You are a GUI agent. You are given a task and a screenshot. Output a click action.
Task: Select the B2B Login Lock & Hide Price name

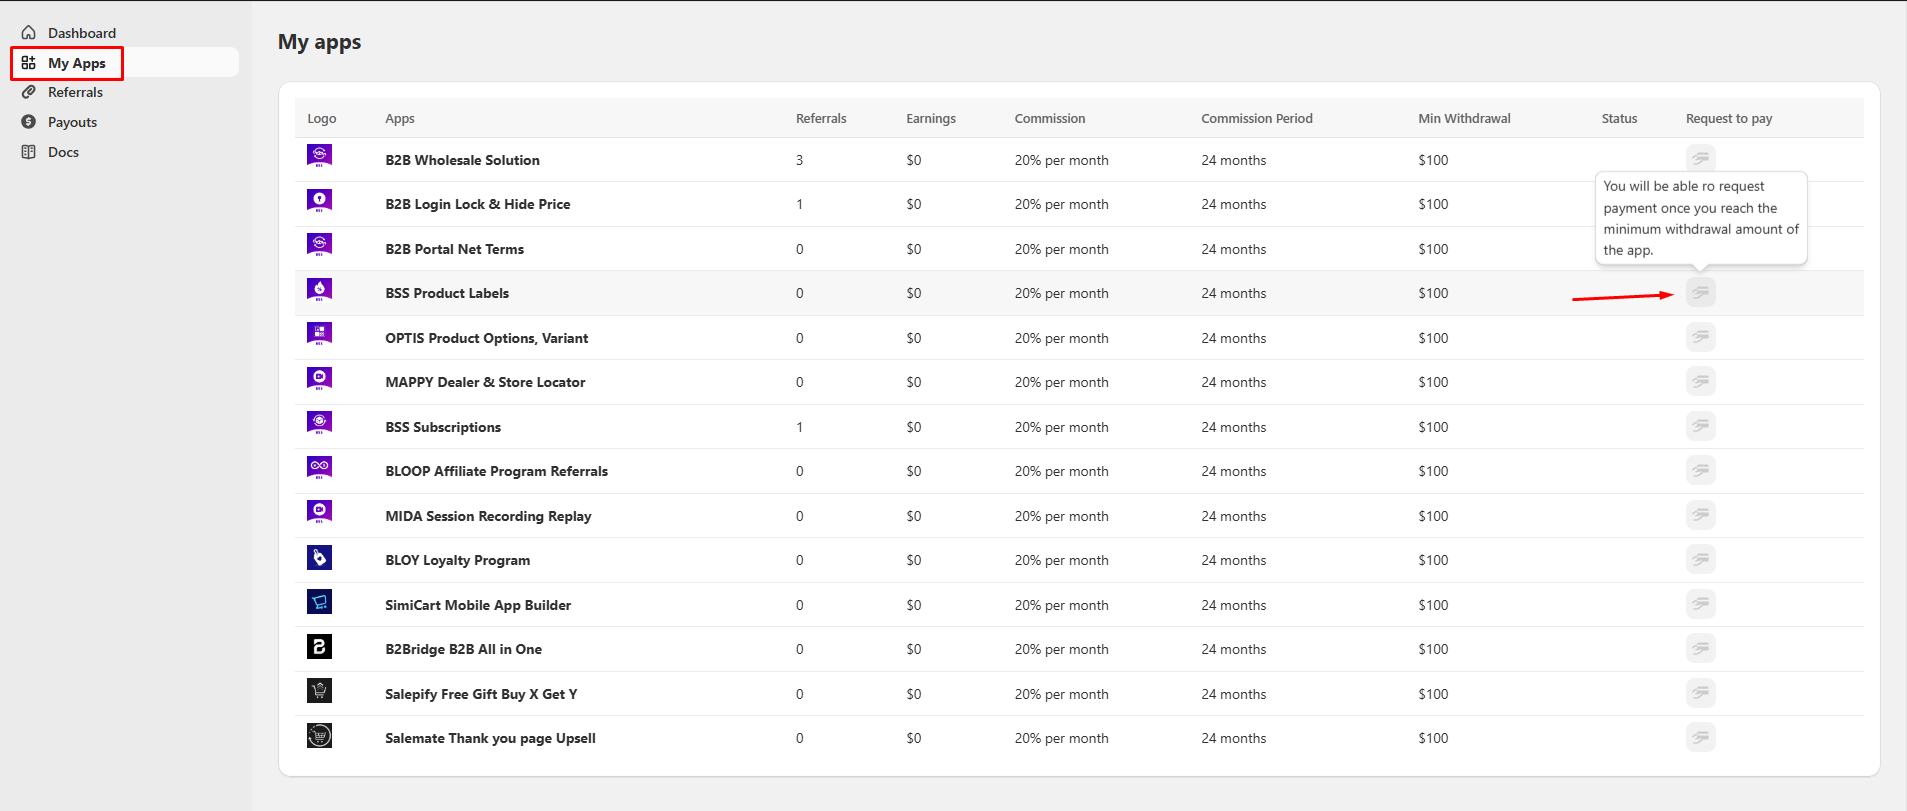click(478, 204)
